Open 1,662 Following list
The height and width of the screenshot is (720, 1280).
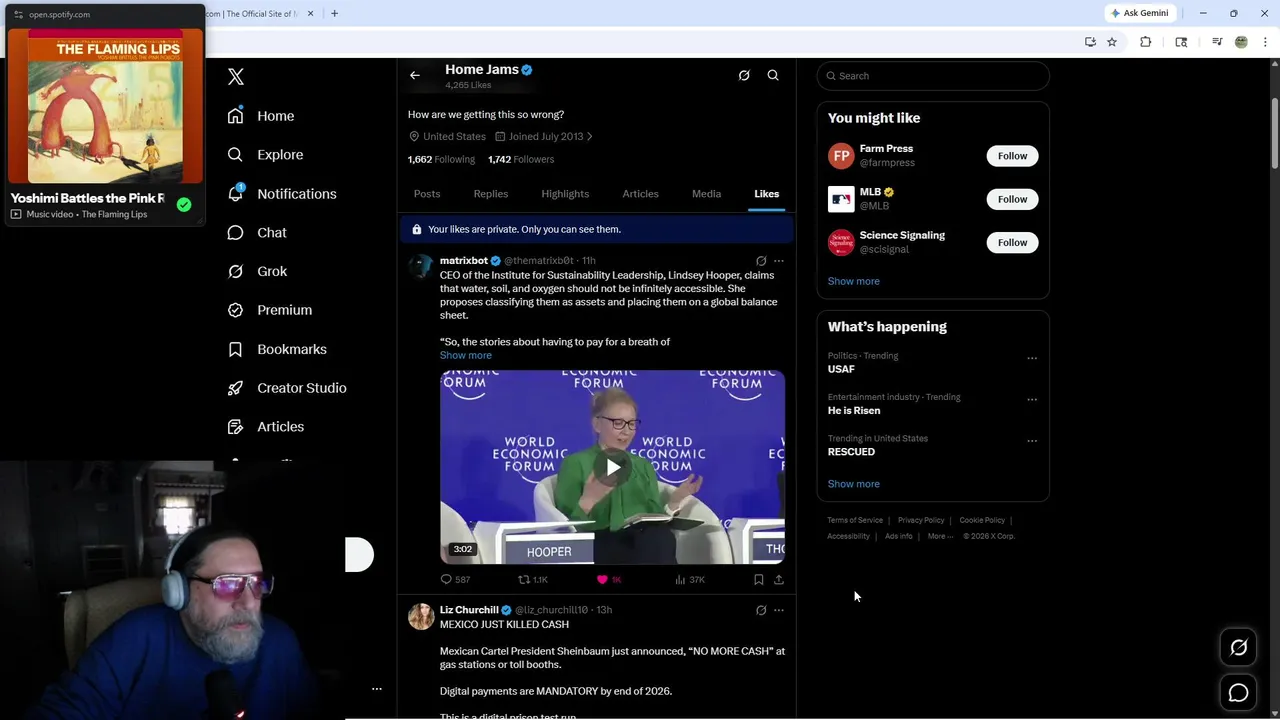tap(441, 159)
